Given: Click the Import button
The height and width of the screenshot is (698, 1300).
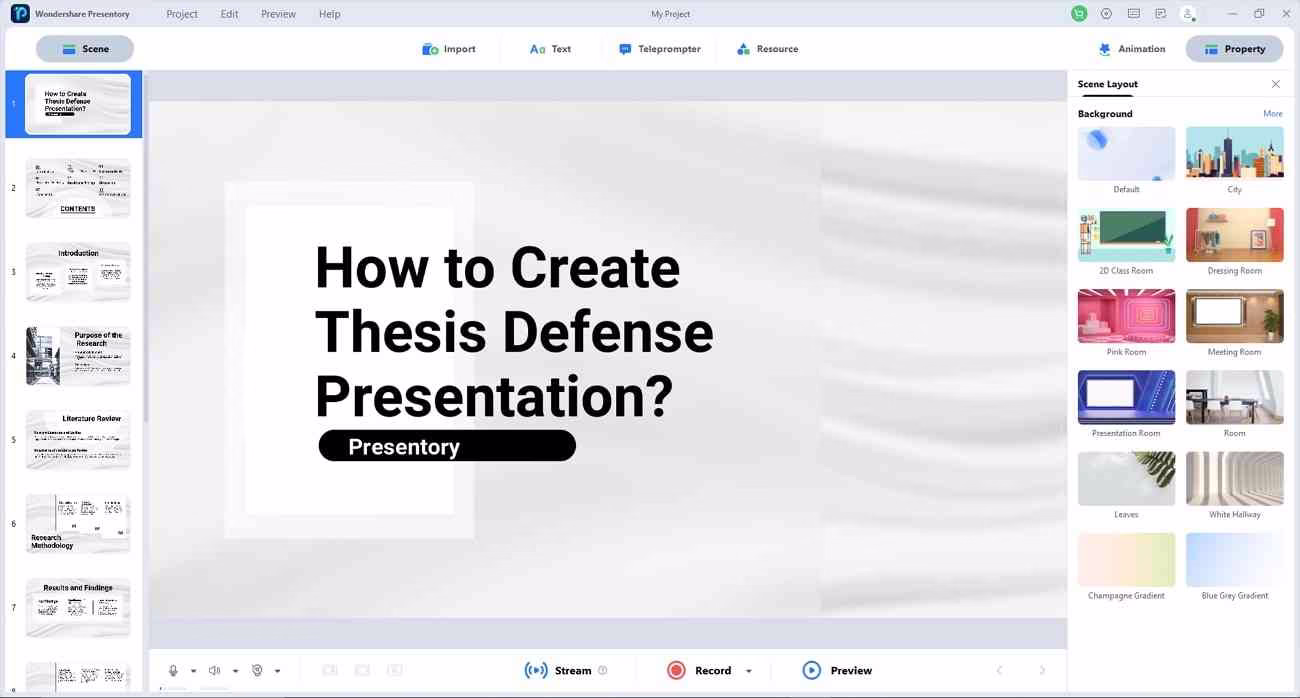Looking at the screenshot, I should 449,49.
